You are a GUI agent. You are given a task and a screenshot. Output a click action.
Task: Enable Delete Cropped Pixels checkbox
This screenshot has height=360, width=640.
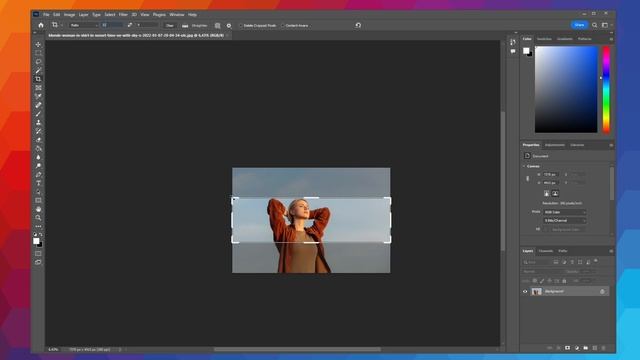pos(241,25)
